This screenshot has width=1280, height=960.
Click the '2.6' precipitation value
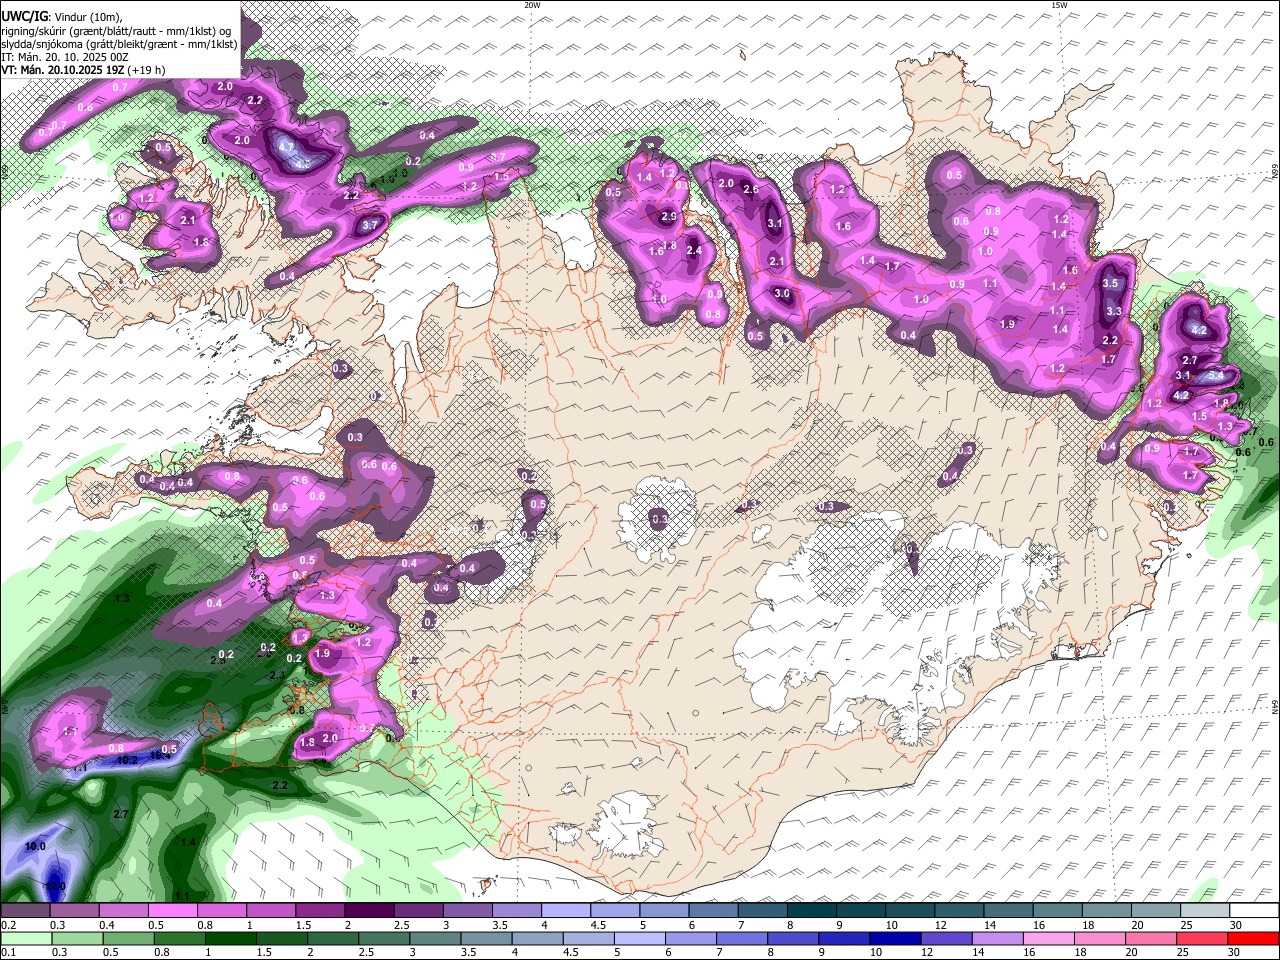(751, 190)
